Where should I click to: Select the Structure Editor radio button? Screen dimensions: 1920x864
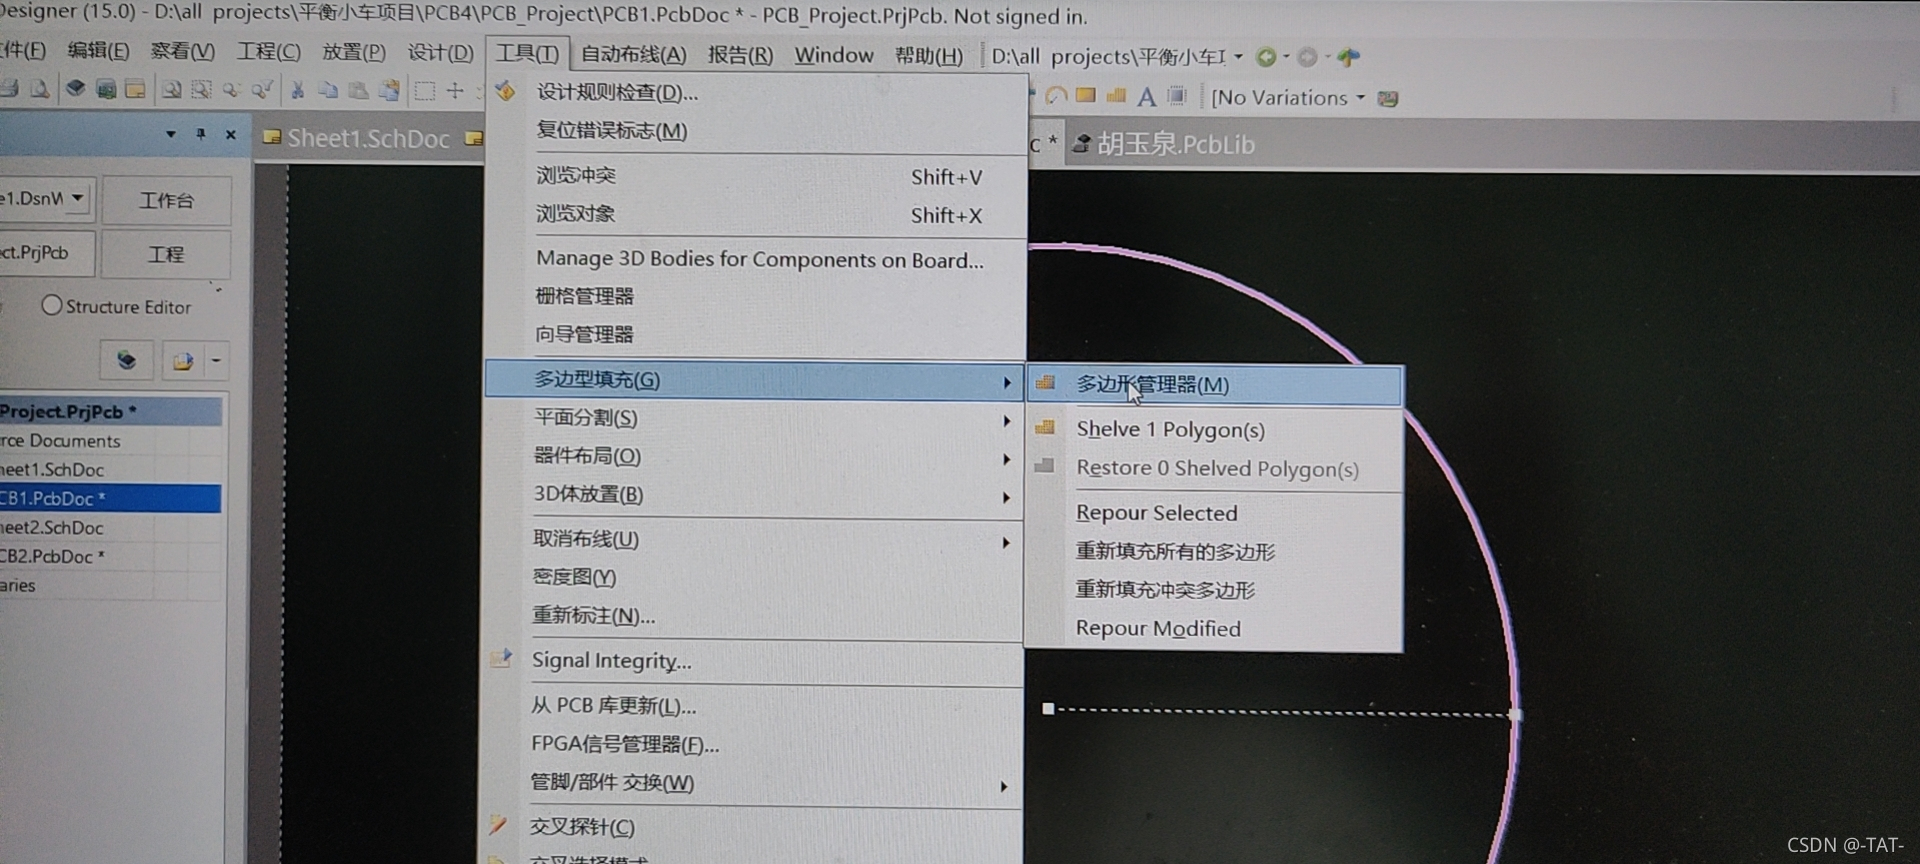[x=52, y=305]
